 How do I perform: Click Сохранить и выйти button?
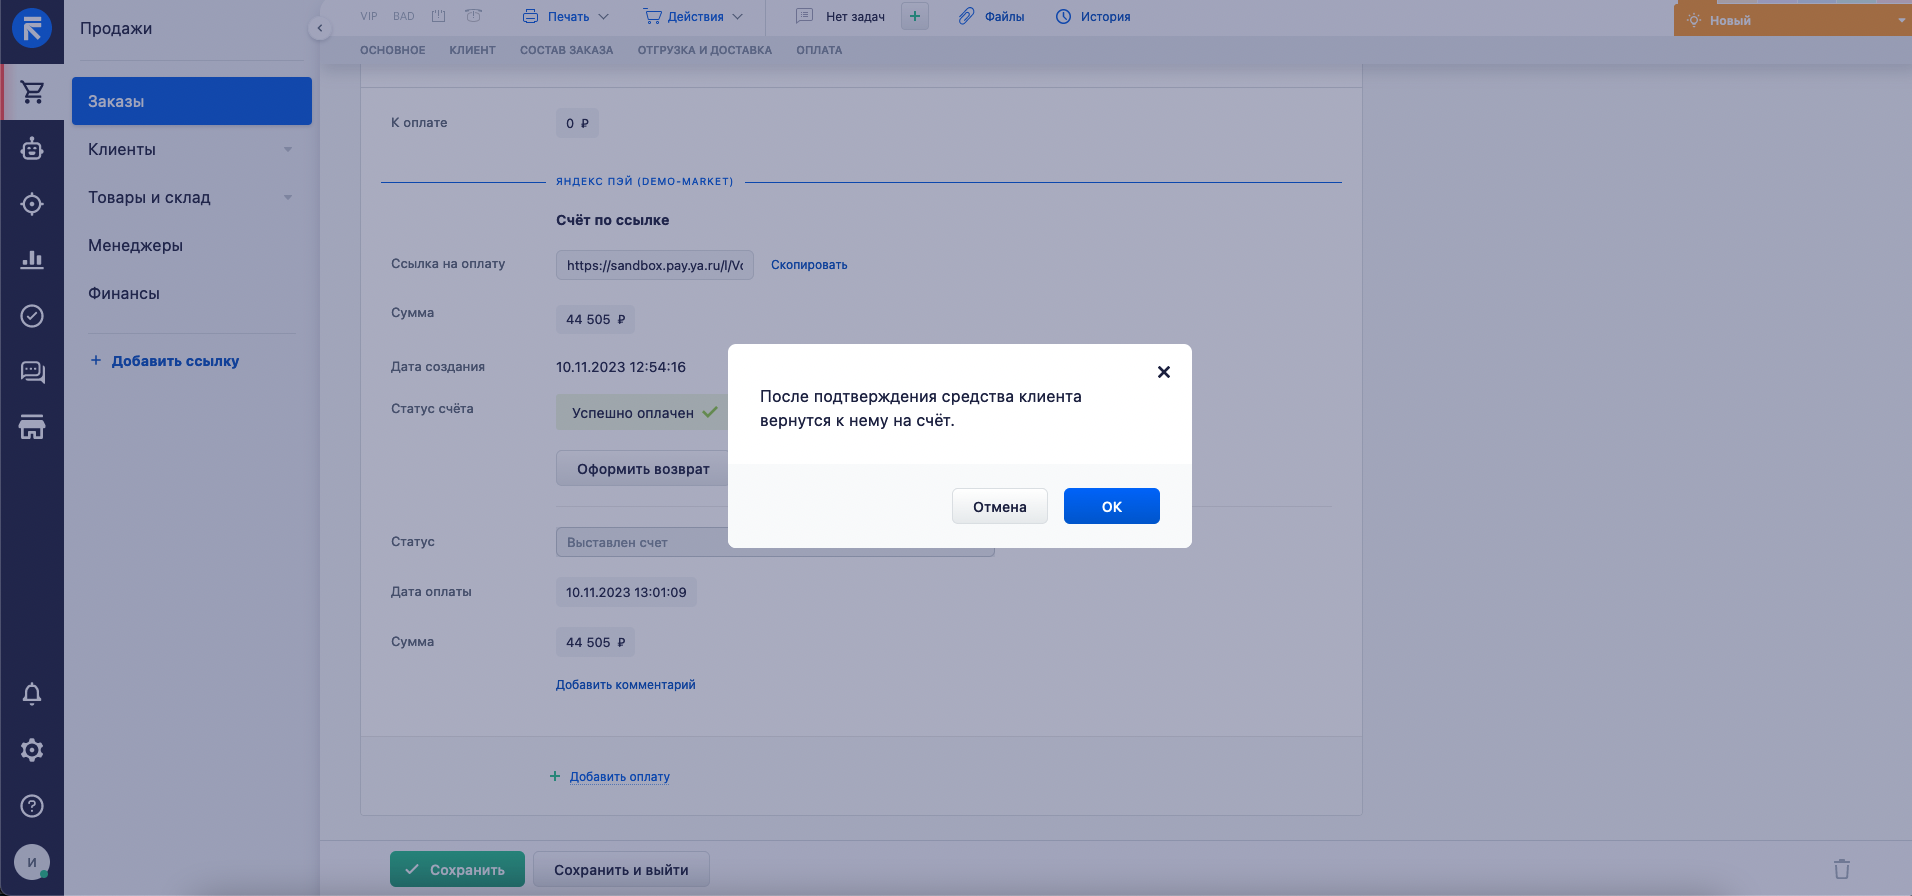(x=621, y=869)
